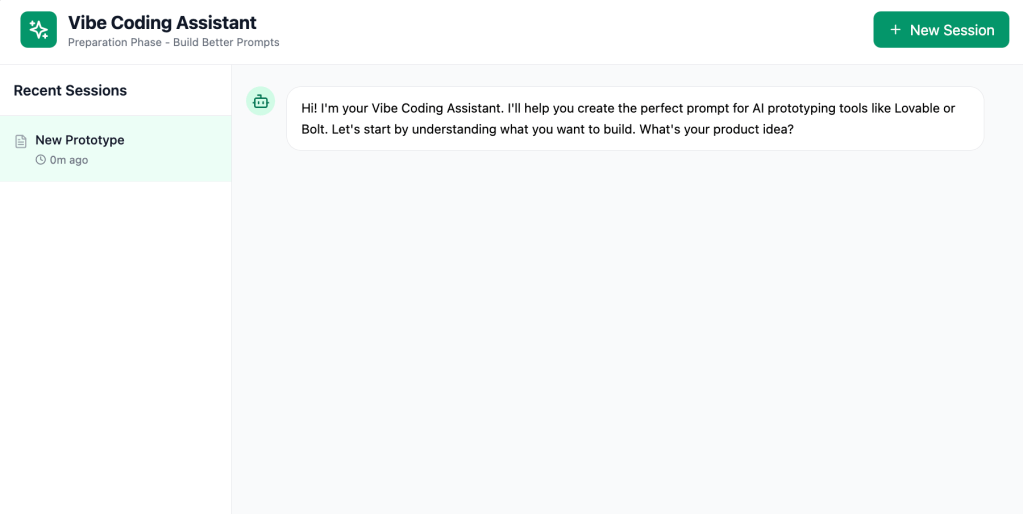Click the Preparation Phase subtitle text
The width and height of the screenshot is (1023, 514).
(x=174, y=43)
